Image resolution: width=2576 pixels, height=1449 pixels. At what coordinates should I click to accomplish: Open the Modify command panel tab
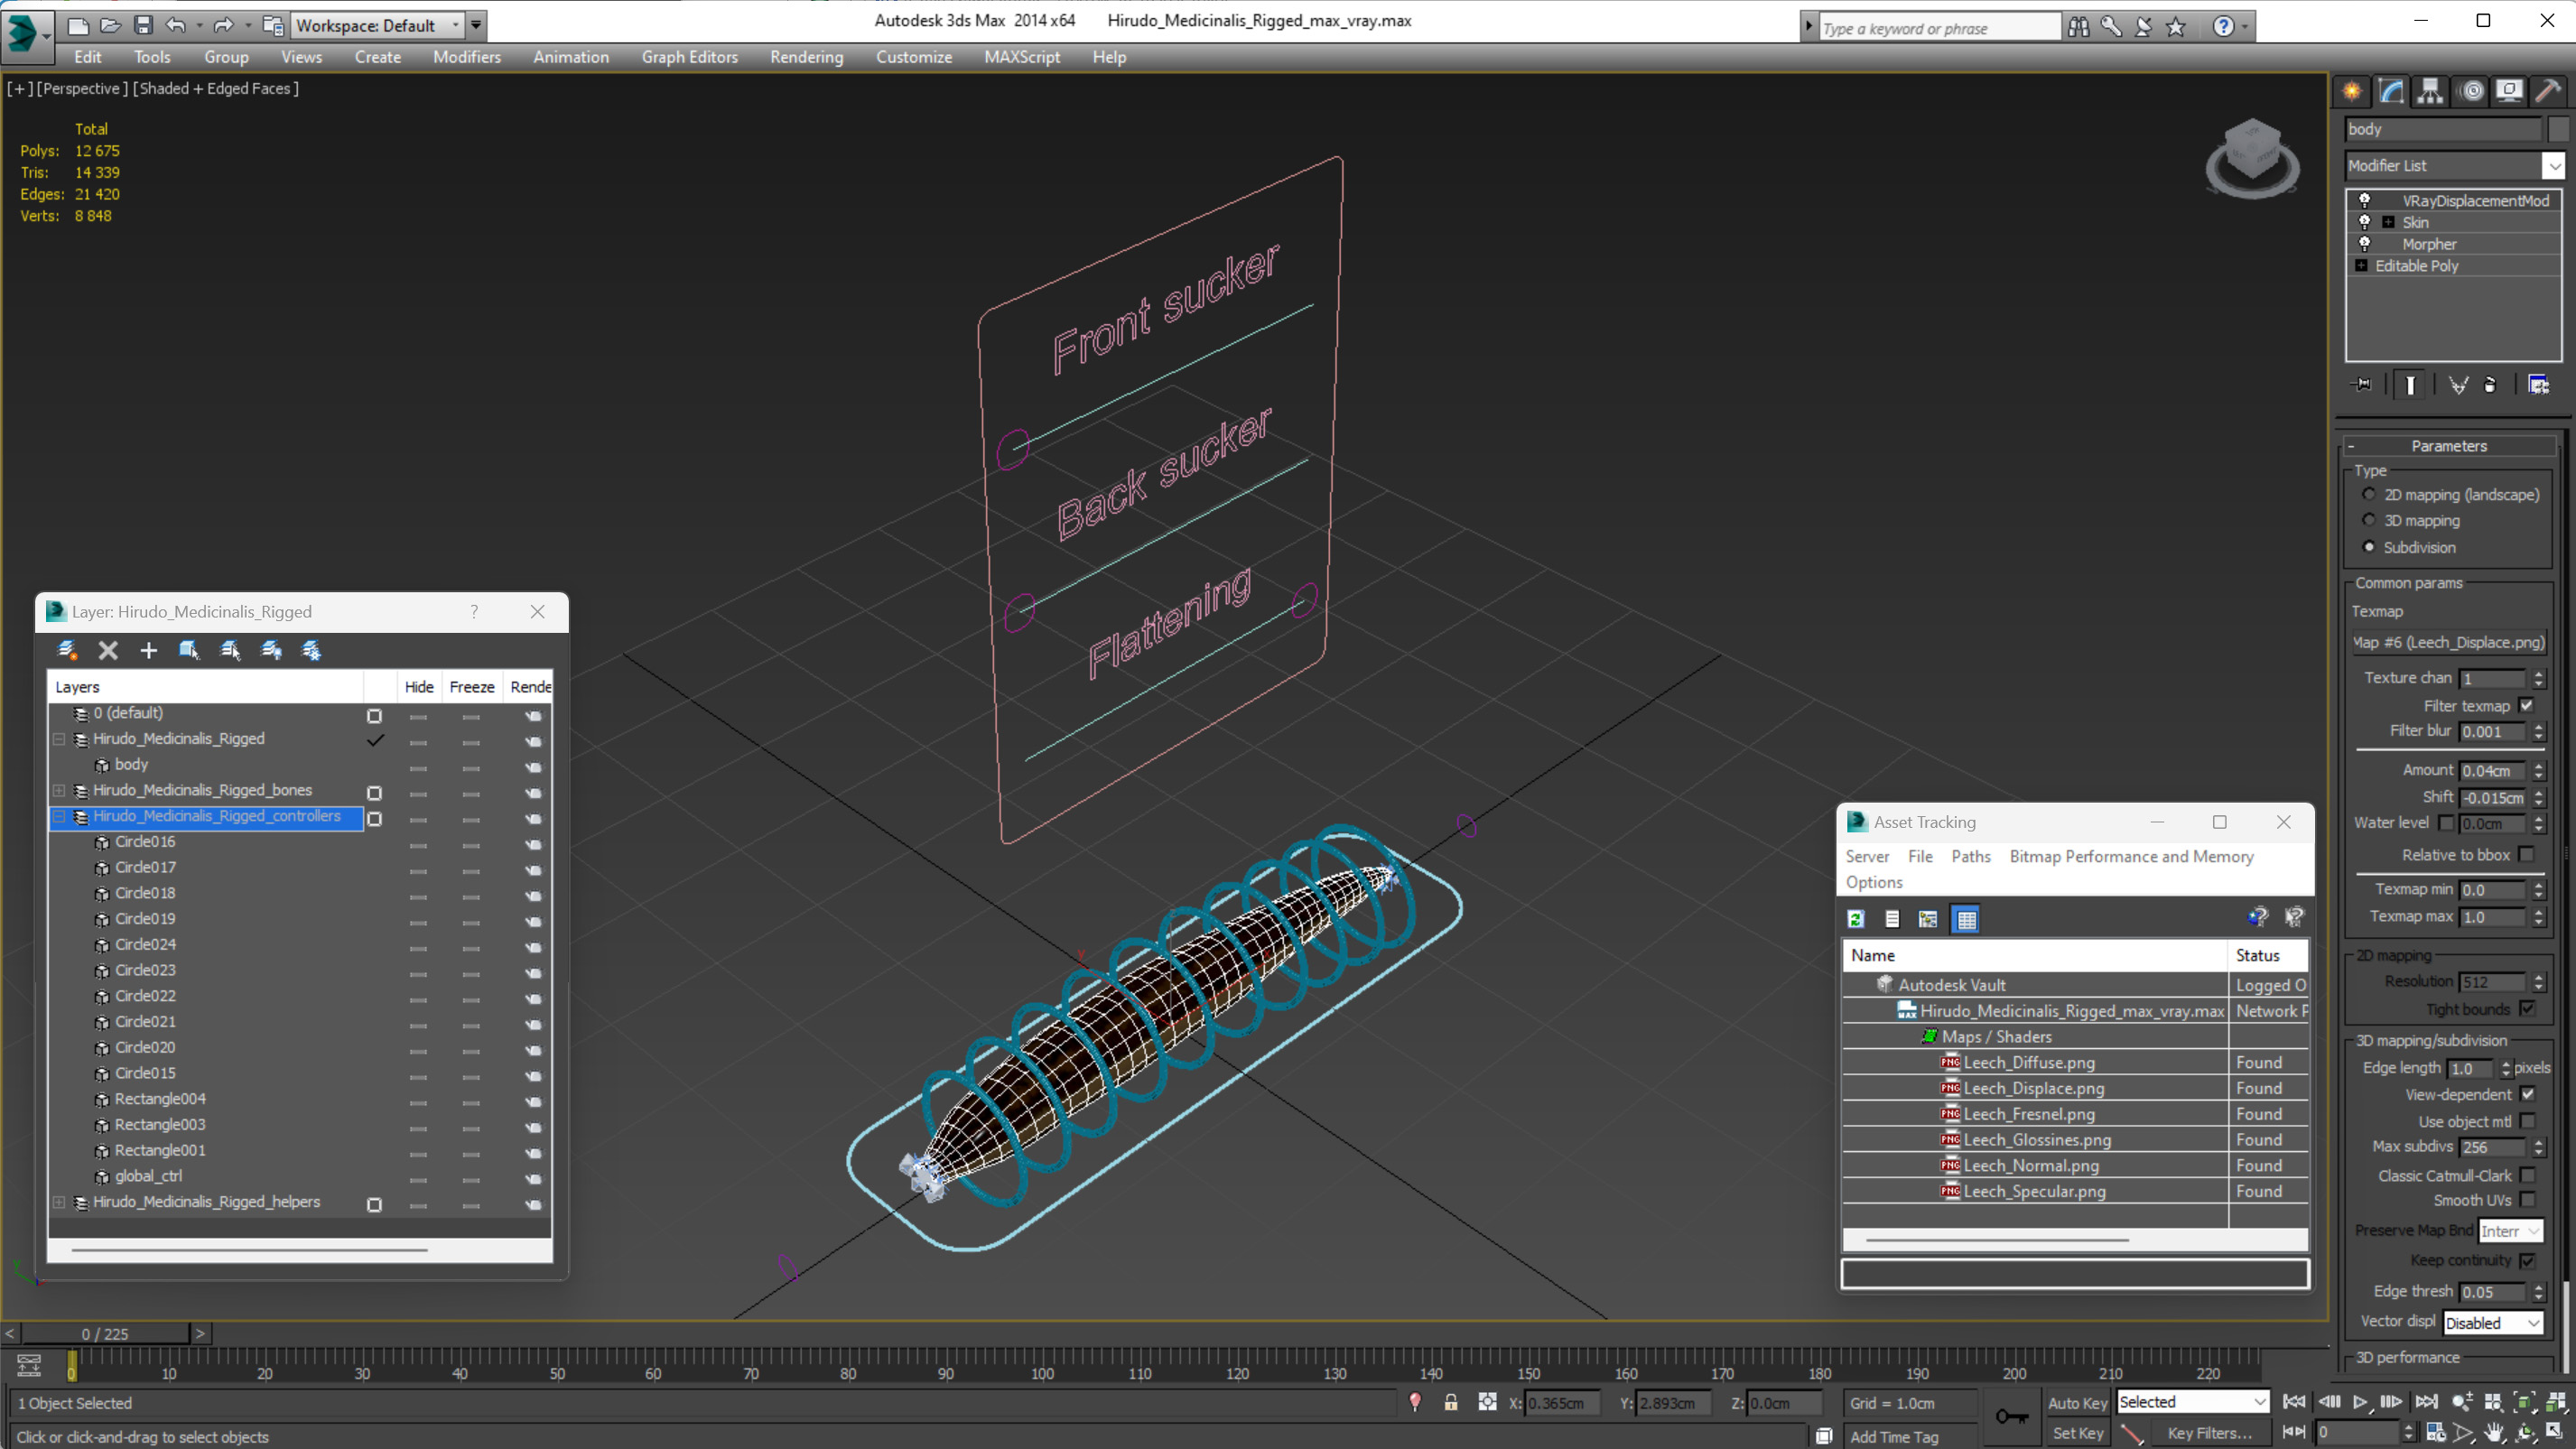(x=2391, y=91)
